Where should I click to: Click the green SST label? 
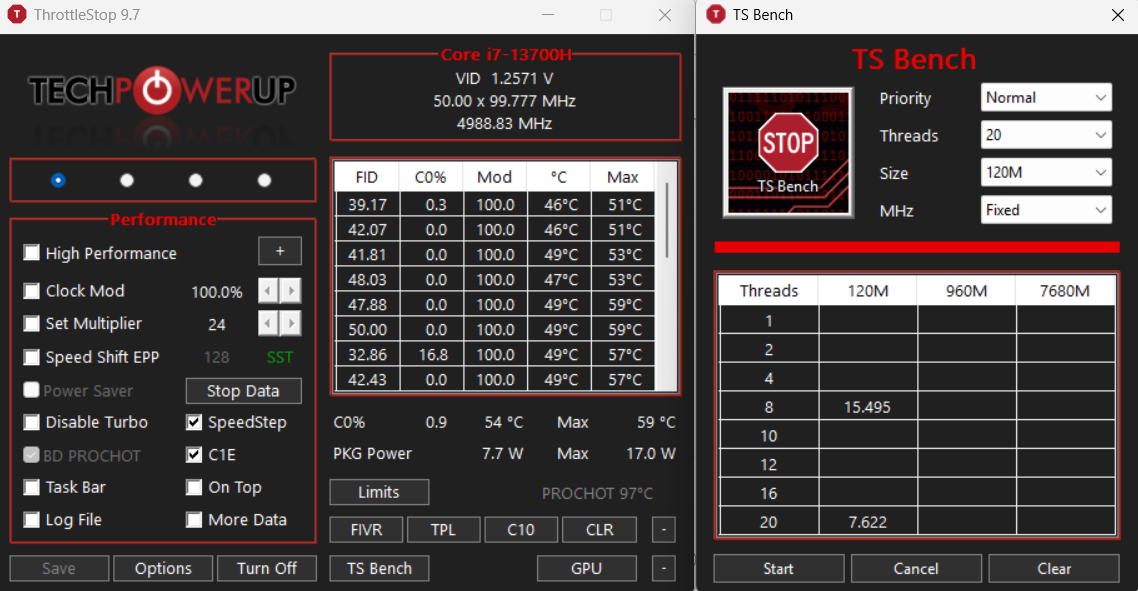click(x=280, y=357)
